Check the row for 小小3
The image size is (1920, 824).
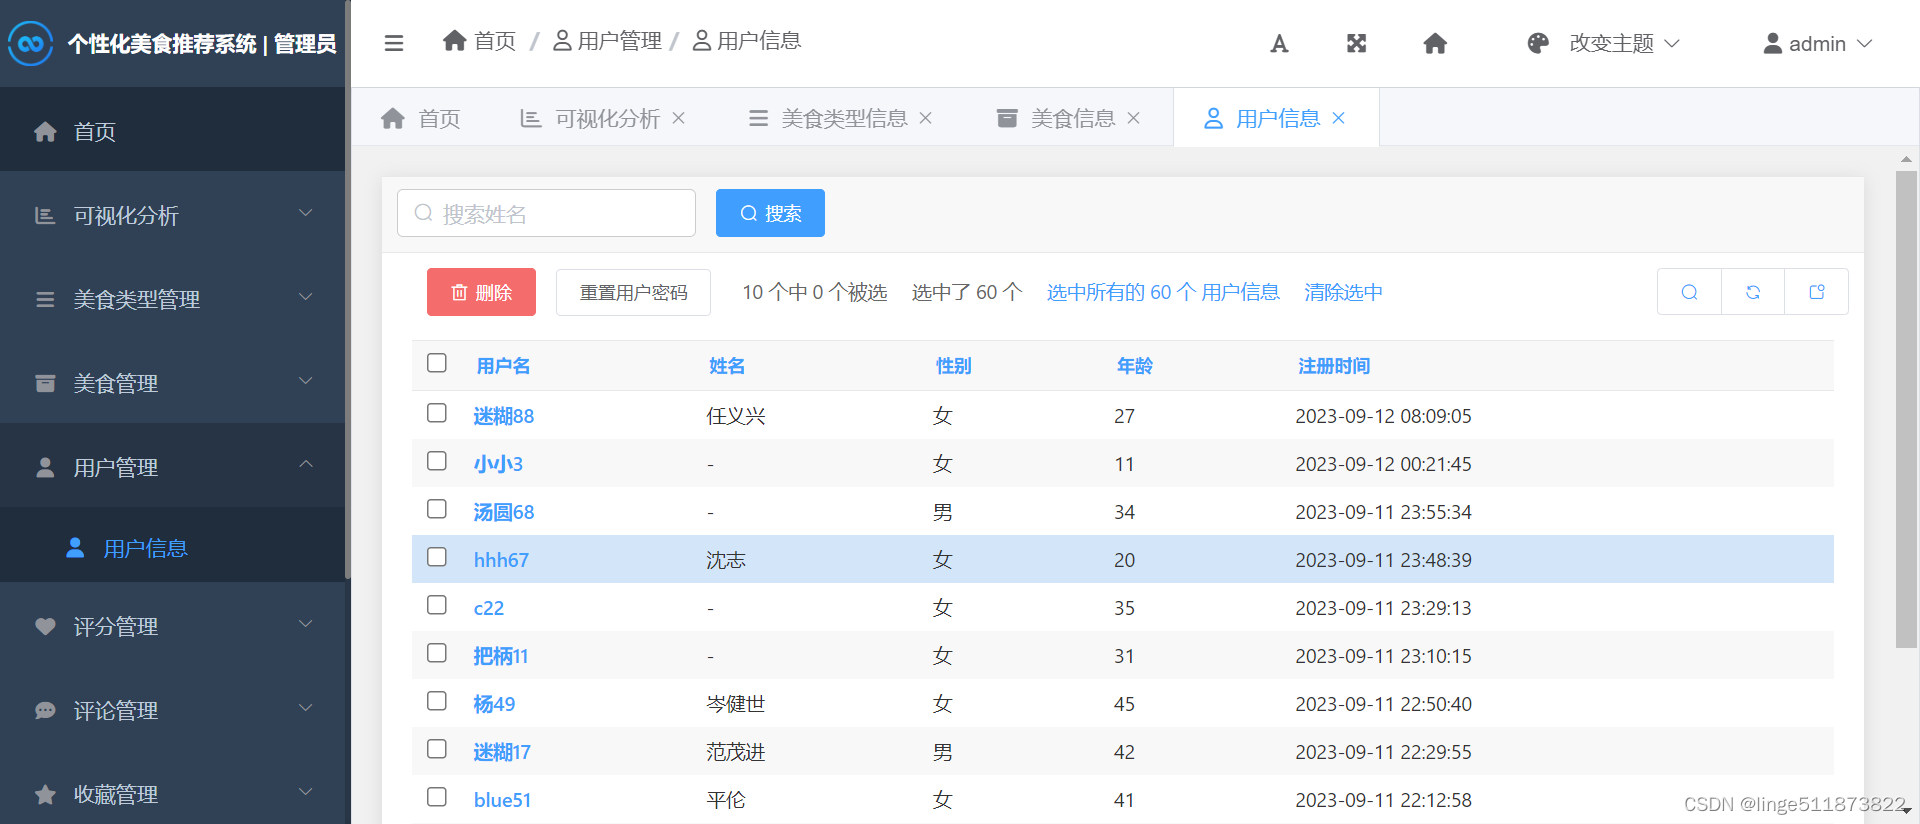(437, 461)
